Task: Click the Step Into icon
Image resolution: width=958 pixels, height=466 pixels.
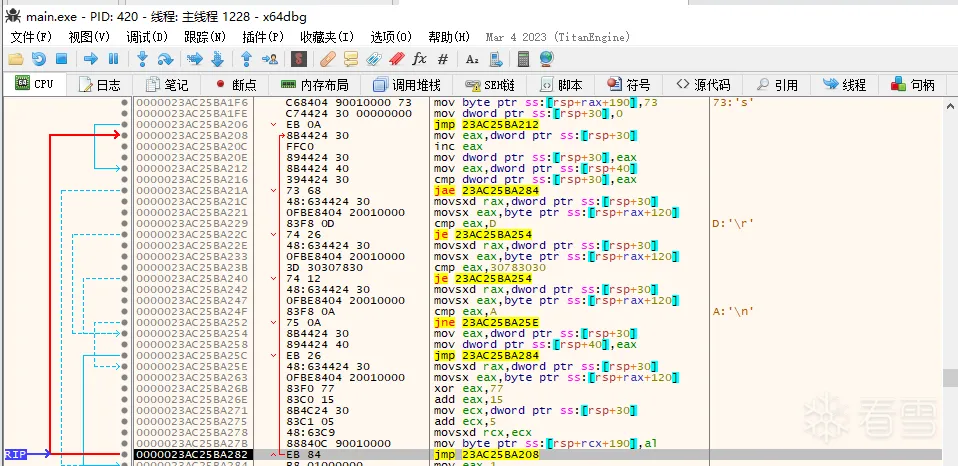Action: pyautogui.click(x=143, y=59)
